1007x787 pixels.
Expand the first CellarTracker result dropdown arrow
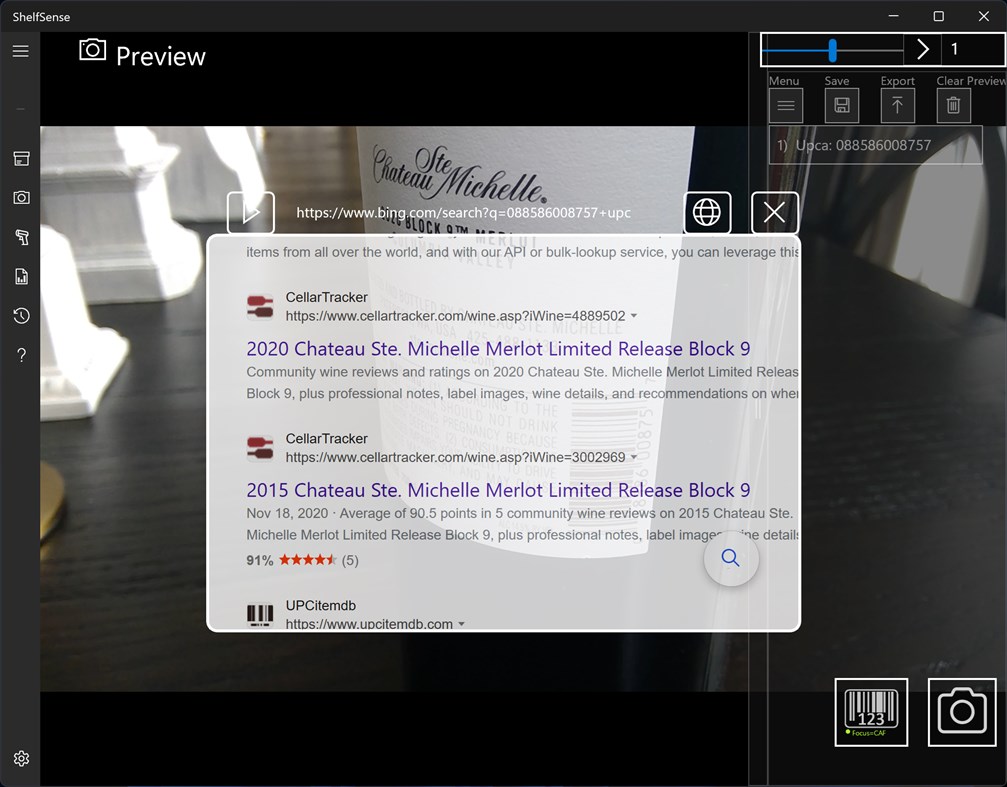tap(634, 315)
